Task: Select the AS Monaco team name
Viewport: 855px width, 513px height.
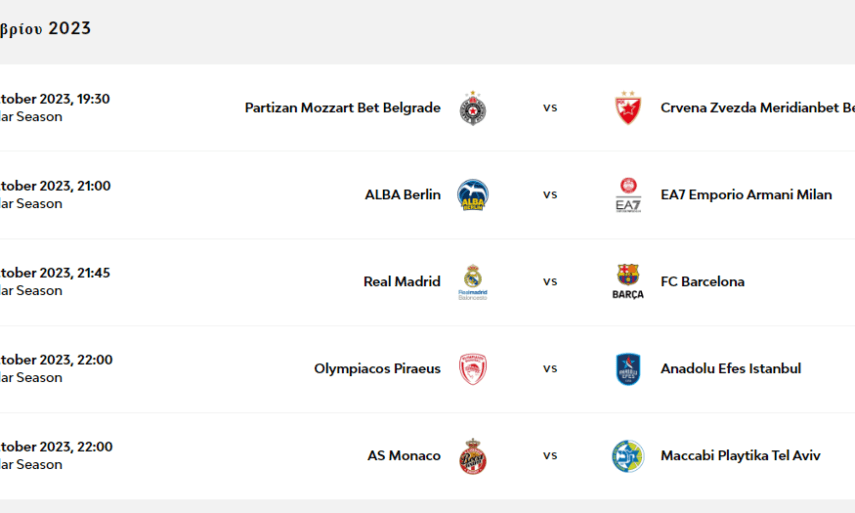Action: coord(404,456)
